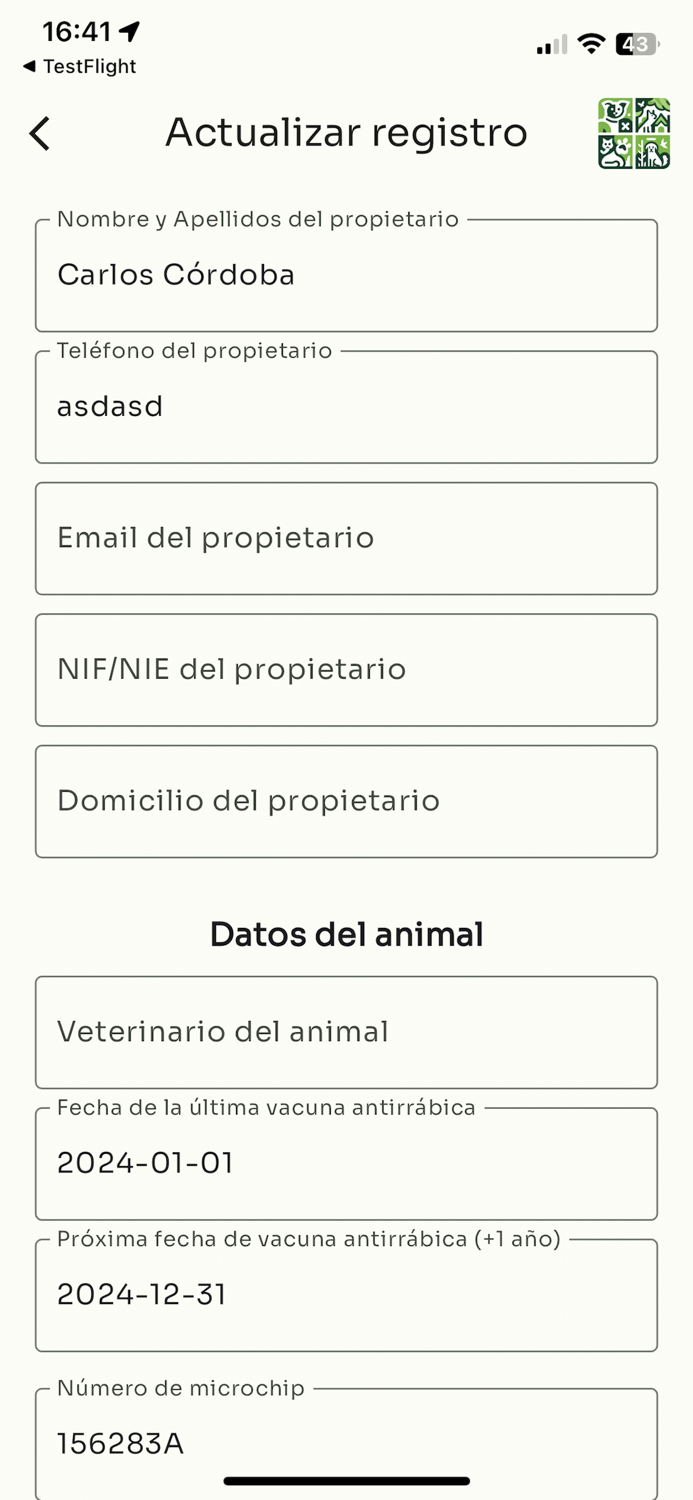Select the 'Actualizar registro' title
The image size is (693, 1500).
click(x=347, y=132)
